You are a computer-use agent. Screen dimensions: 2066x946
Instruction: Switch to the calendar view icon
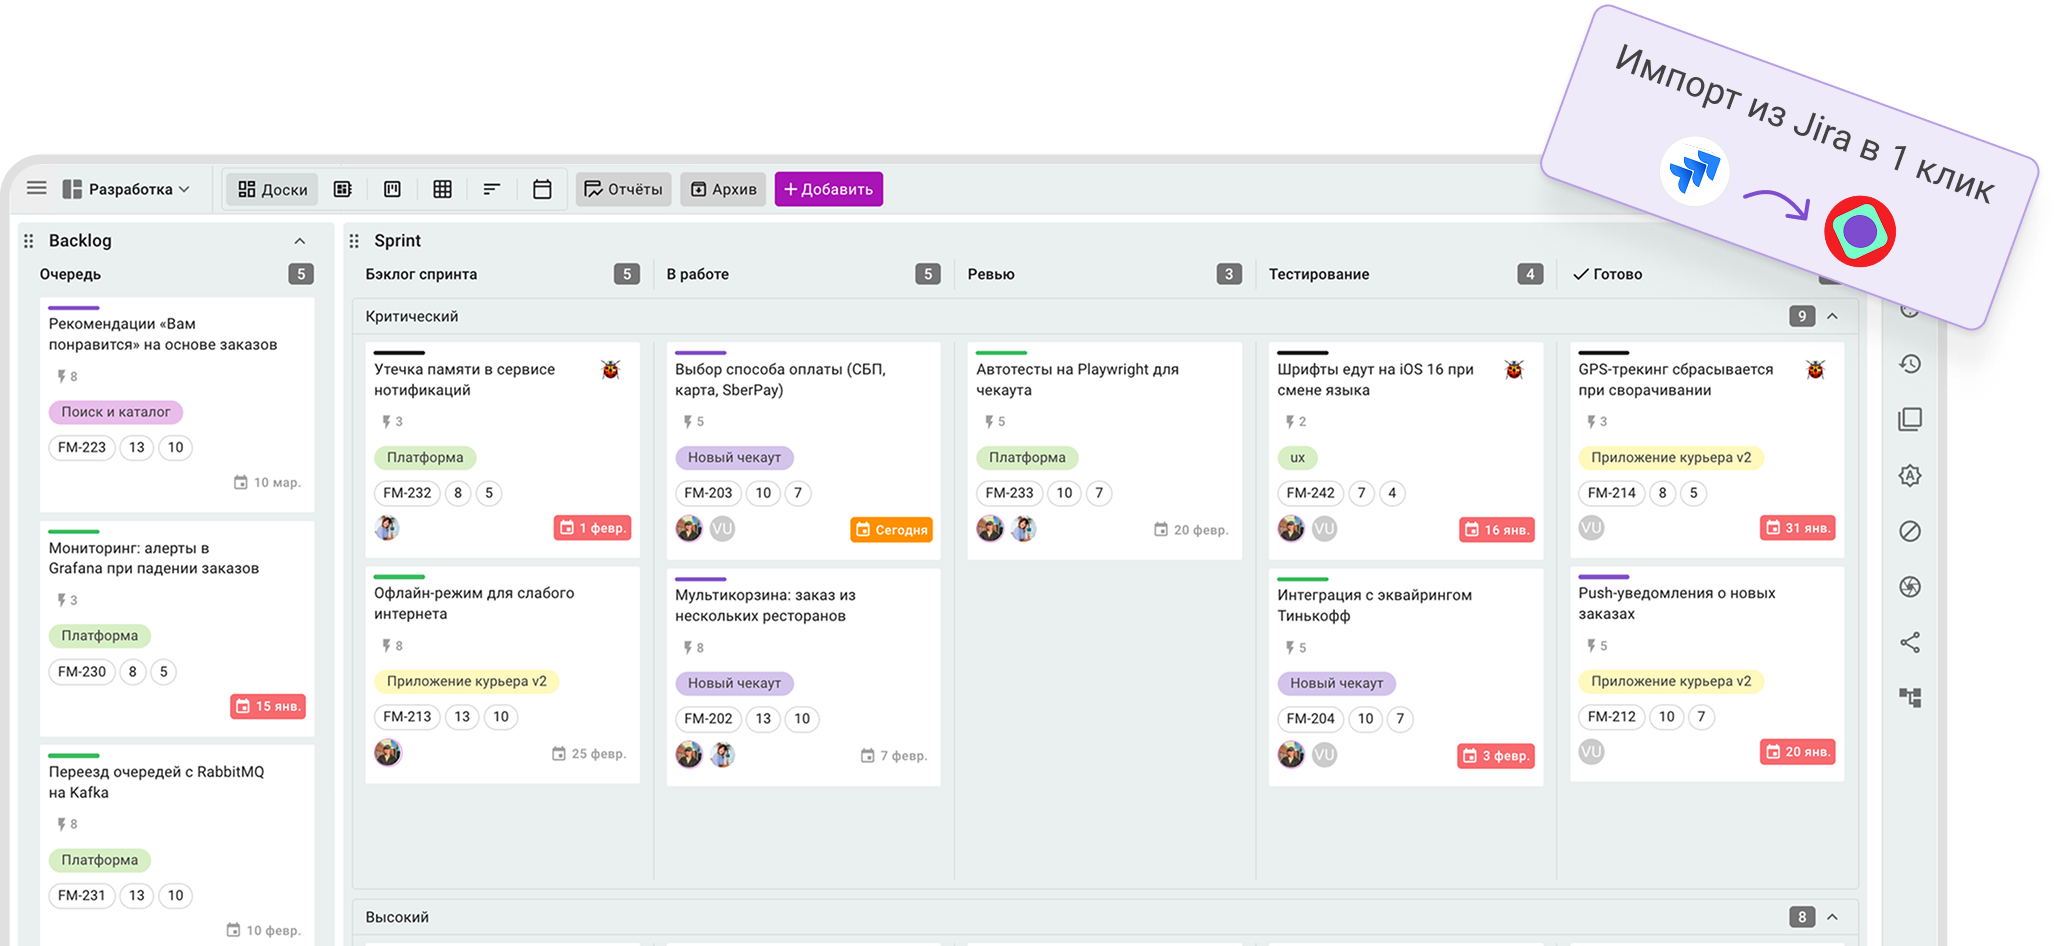tap(542, 189)
